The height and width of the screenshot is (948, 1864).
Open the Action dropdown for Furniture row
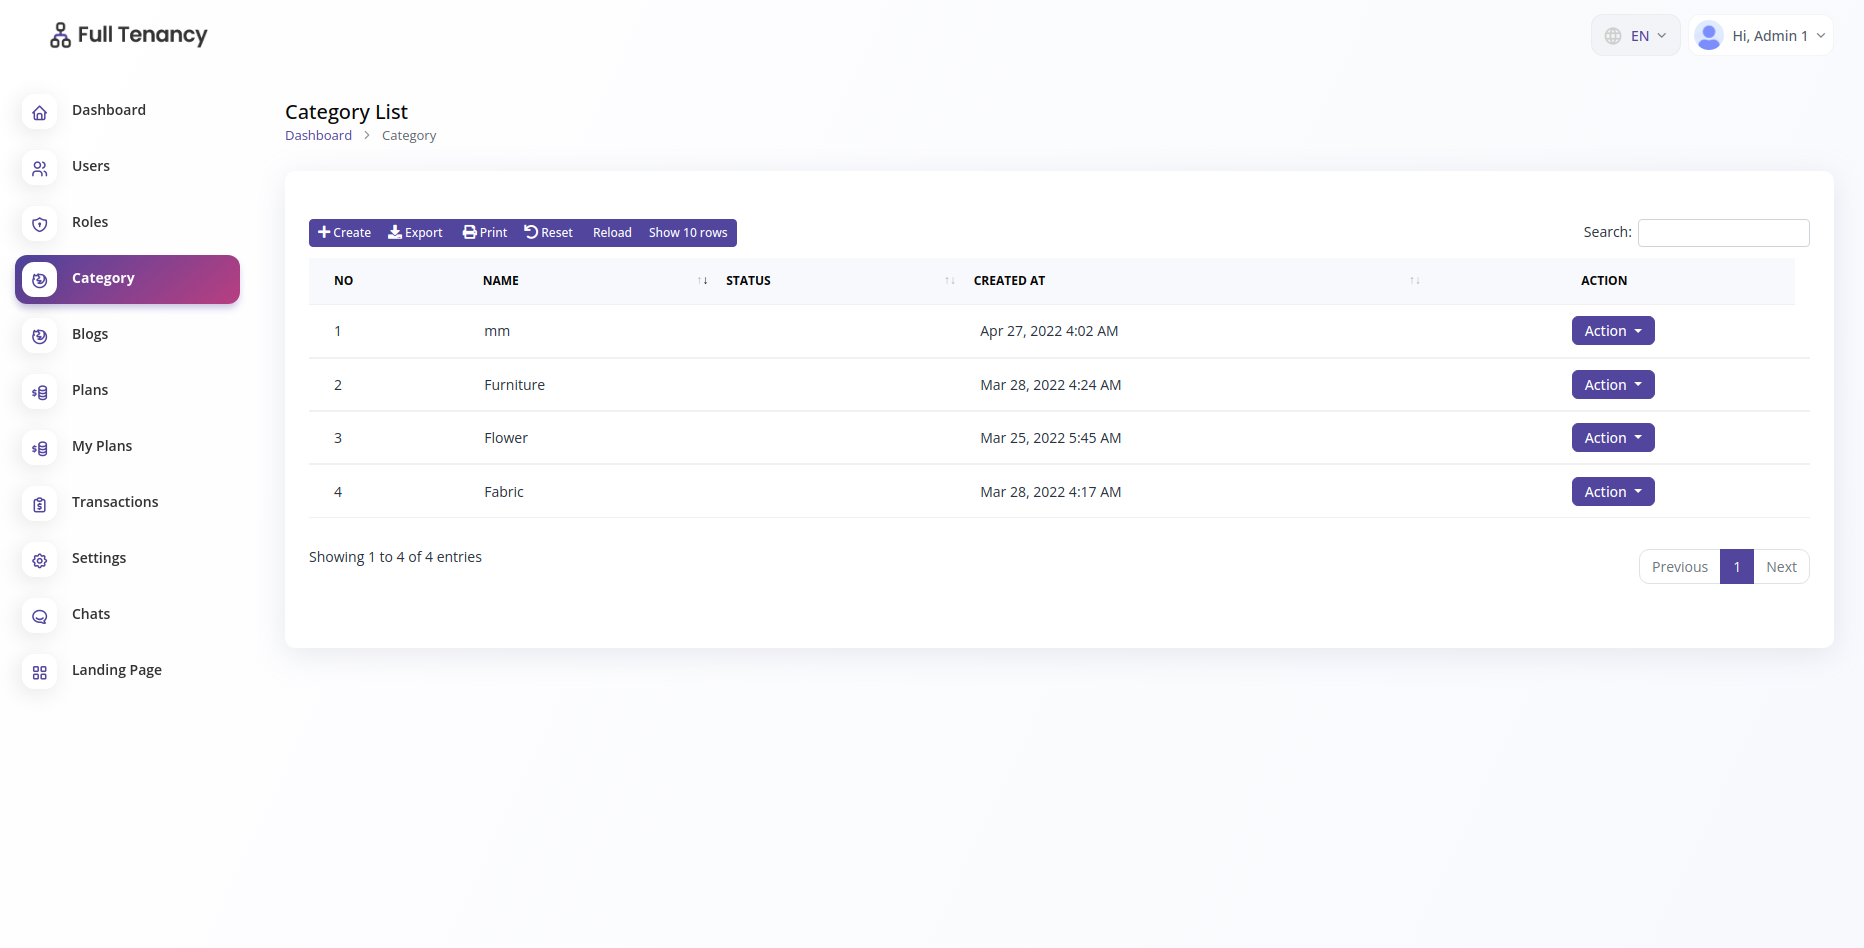point(1612,384)
